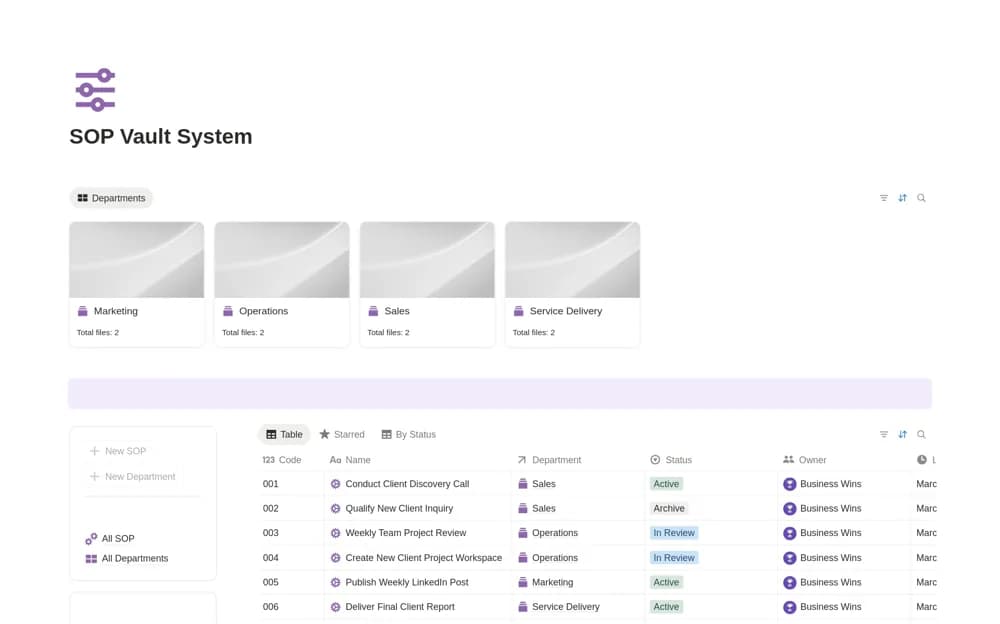This screenshot has width=1000, height=624.
Task: Open the Department column header menu
Action: coord(549,460)
